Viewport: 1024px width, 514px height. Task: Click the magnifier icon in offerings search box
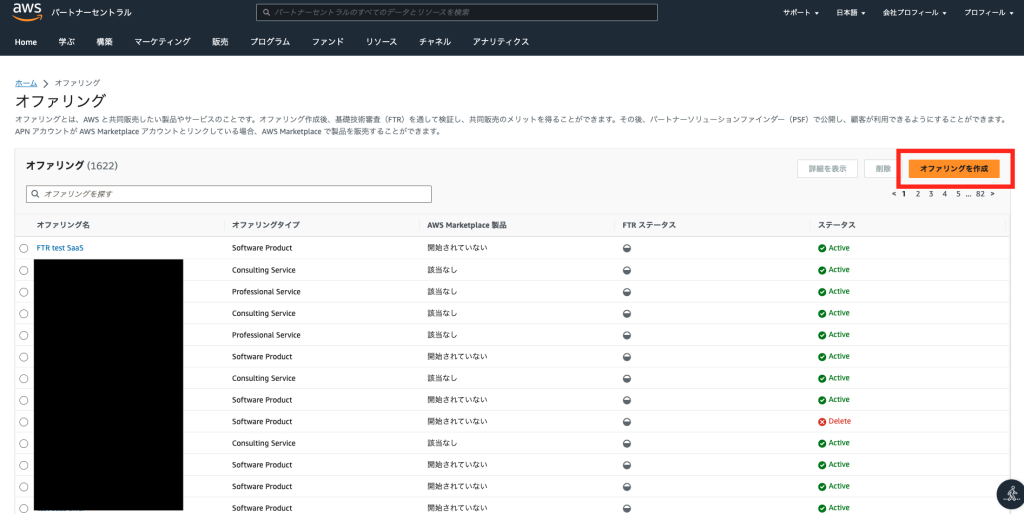(x=36, y=194)
